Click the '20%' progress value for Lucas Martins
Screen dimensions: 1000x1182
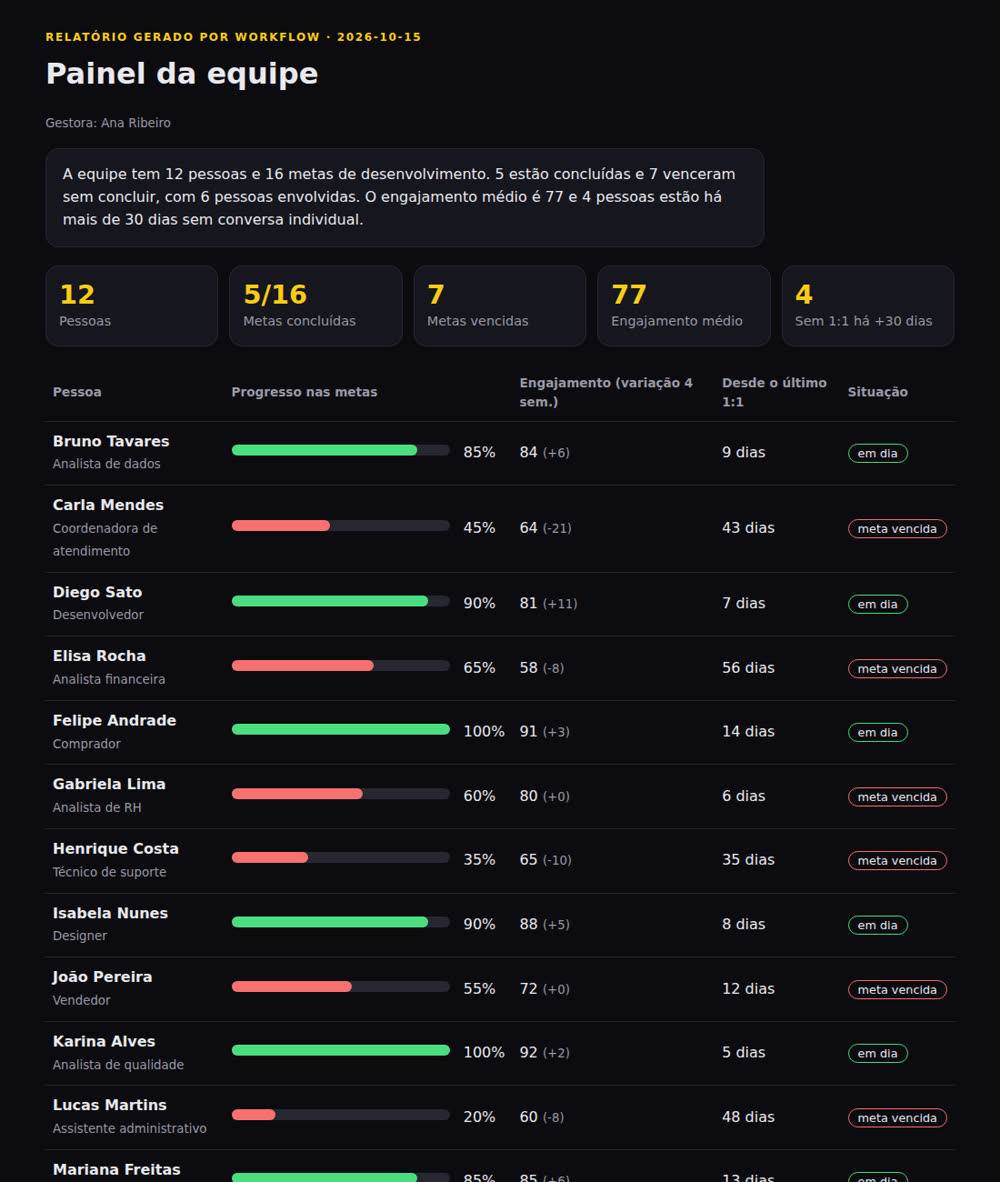click(479, 1116)
